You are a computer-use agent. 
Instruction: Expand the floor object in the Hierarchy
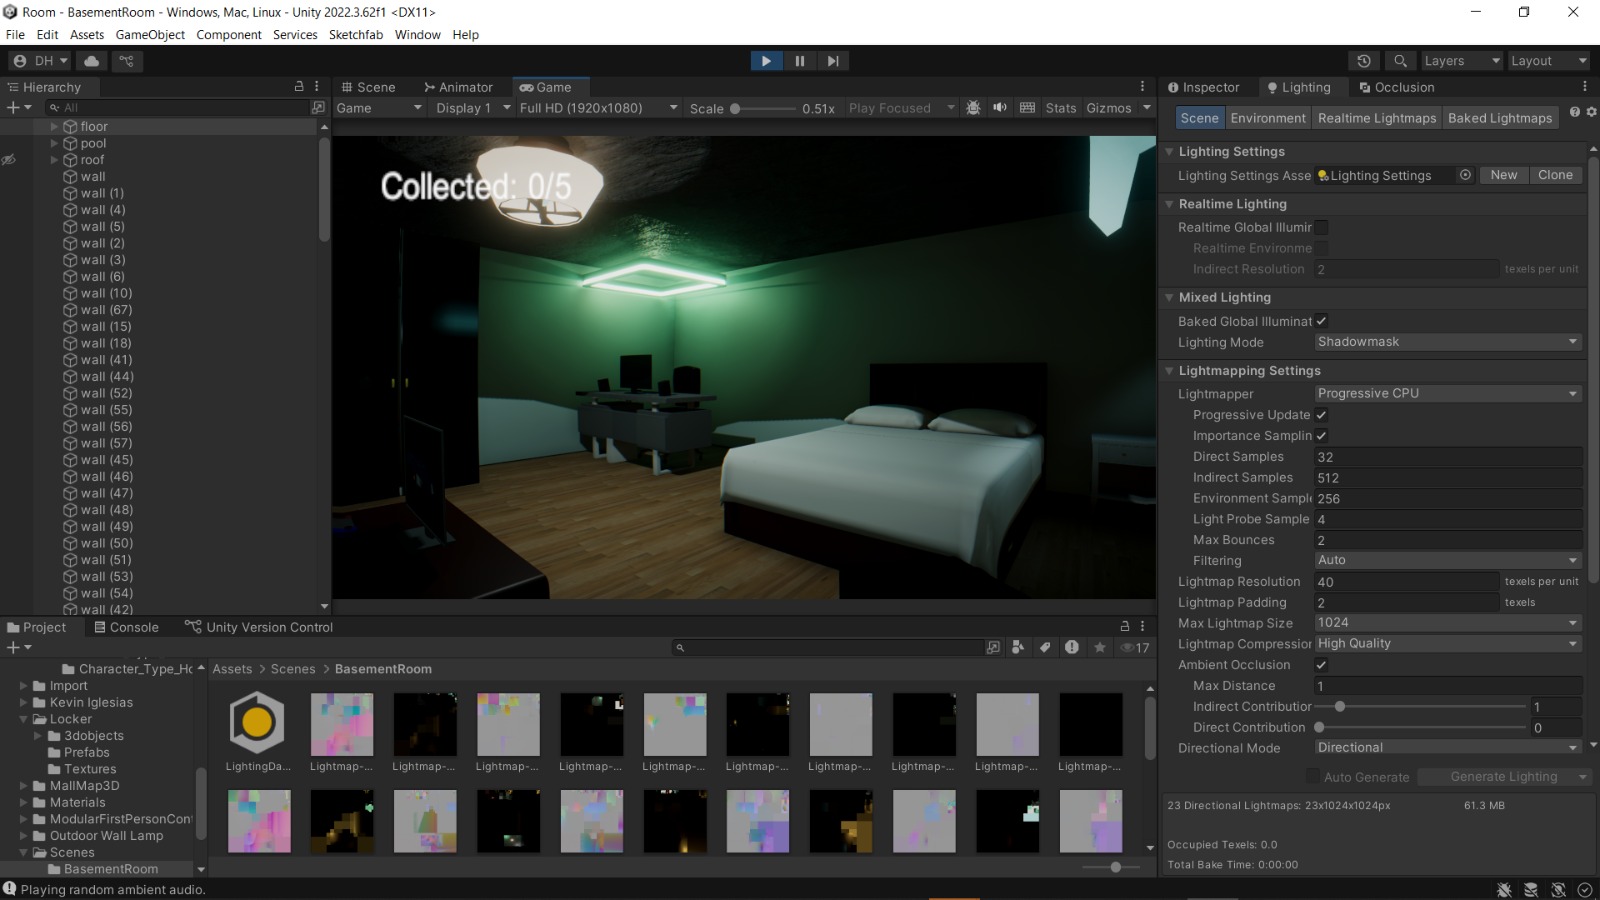click(53, 126)
